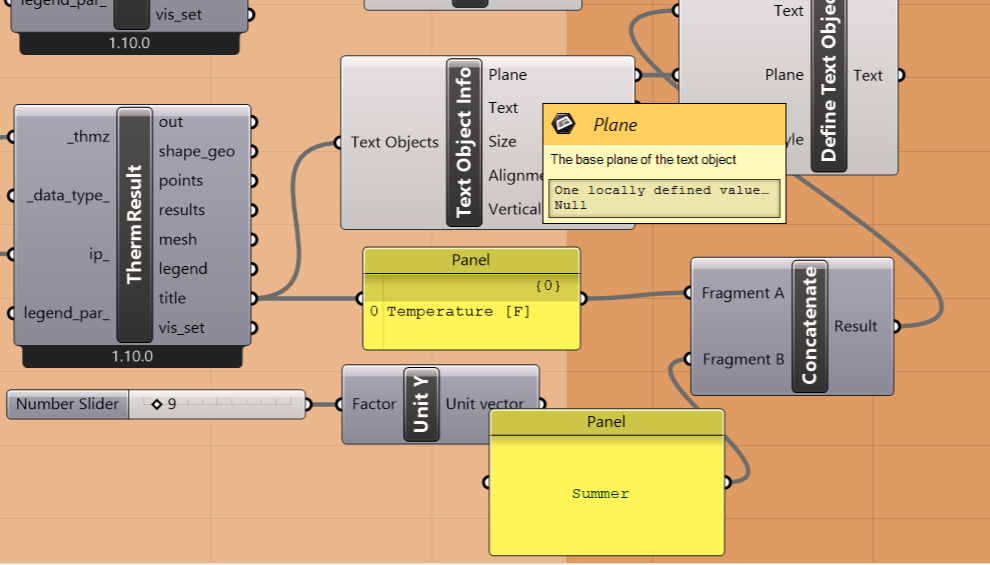Click the Plane output of Text Object Info
Viewport: 990px width, 565px height.
(x=508, y=74)
